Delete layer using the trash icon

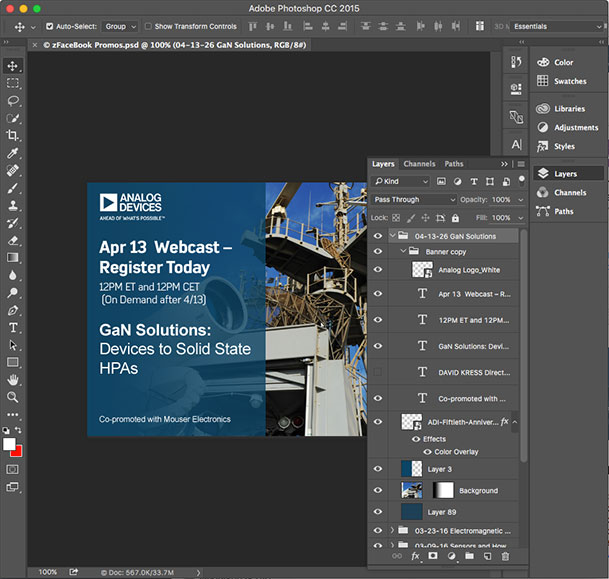pos(505,555)
